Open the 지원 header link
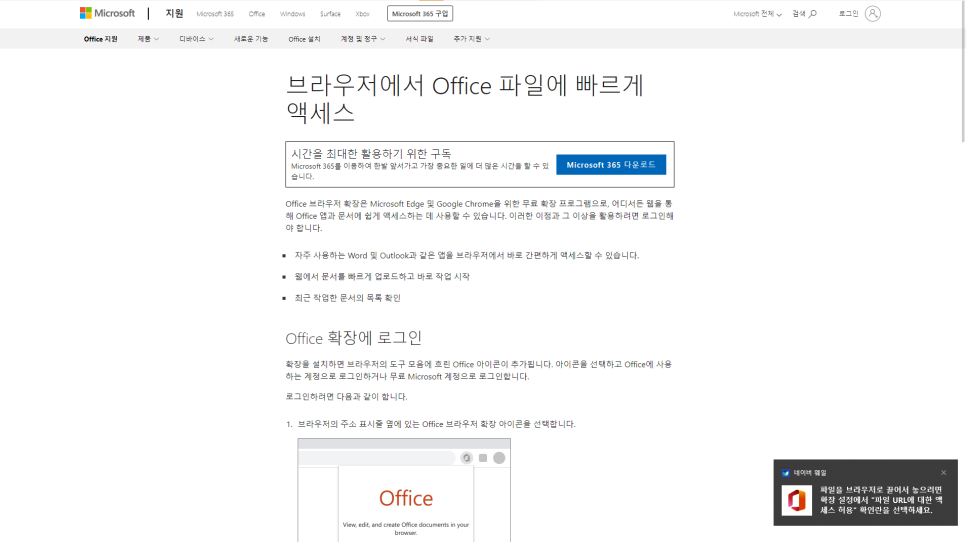 174,13
